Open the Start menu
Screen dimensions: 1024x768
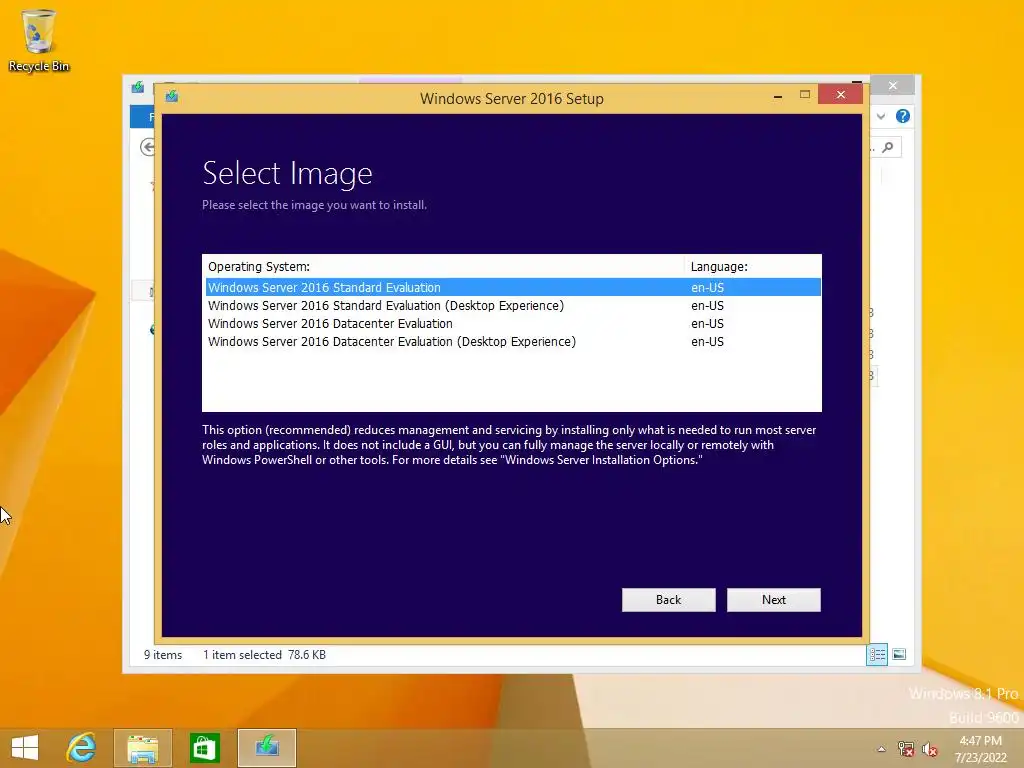25,747
